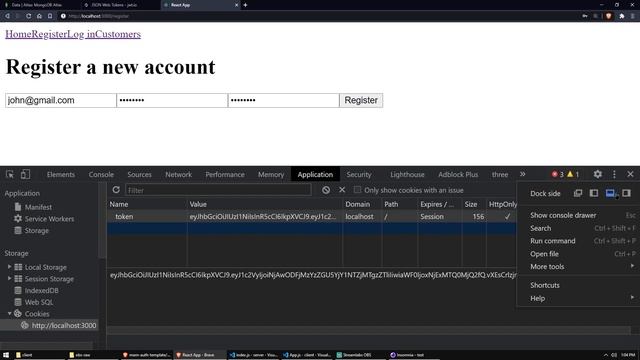Choose Show console drawer menu item
640x360 pixels.
pyautogui.click(x=578, y=215)
